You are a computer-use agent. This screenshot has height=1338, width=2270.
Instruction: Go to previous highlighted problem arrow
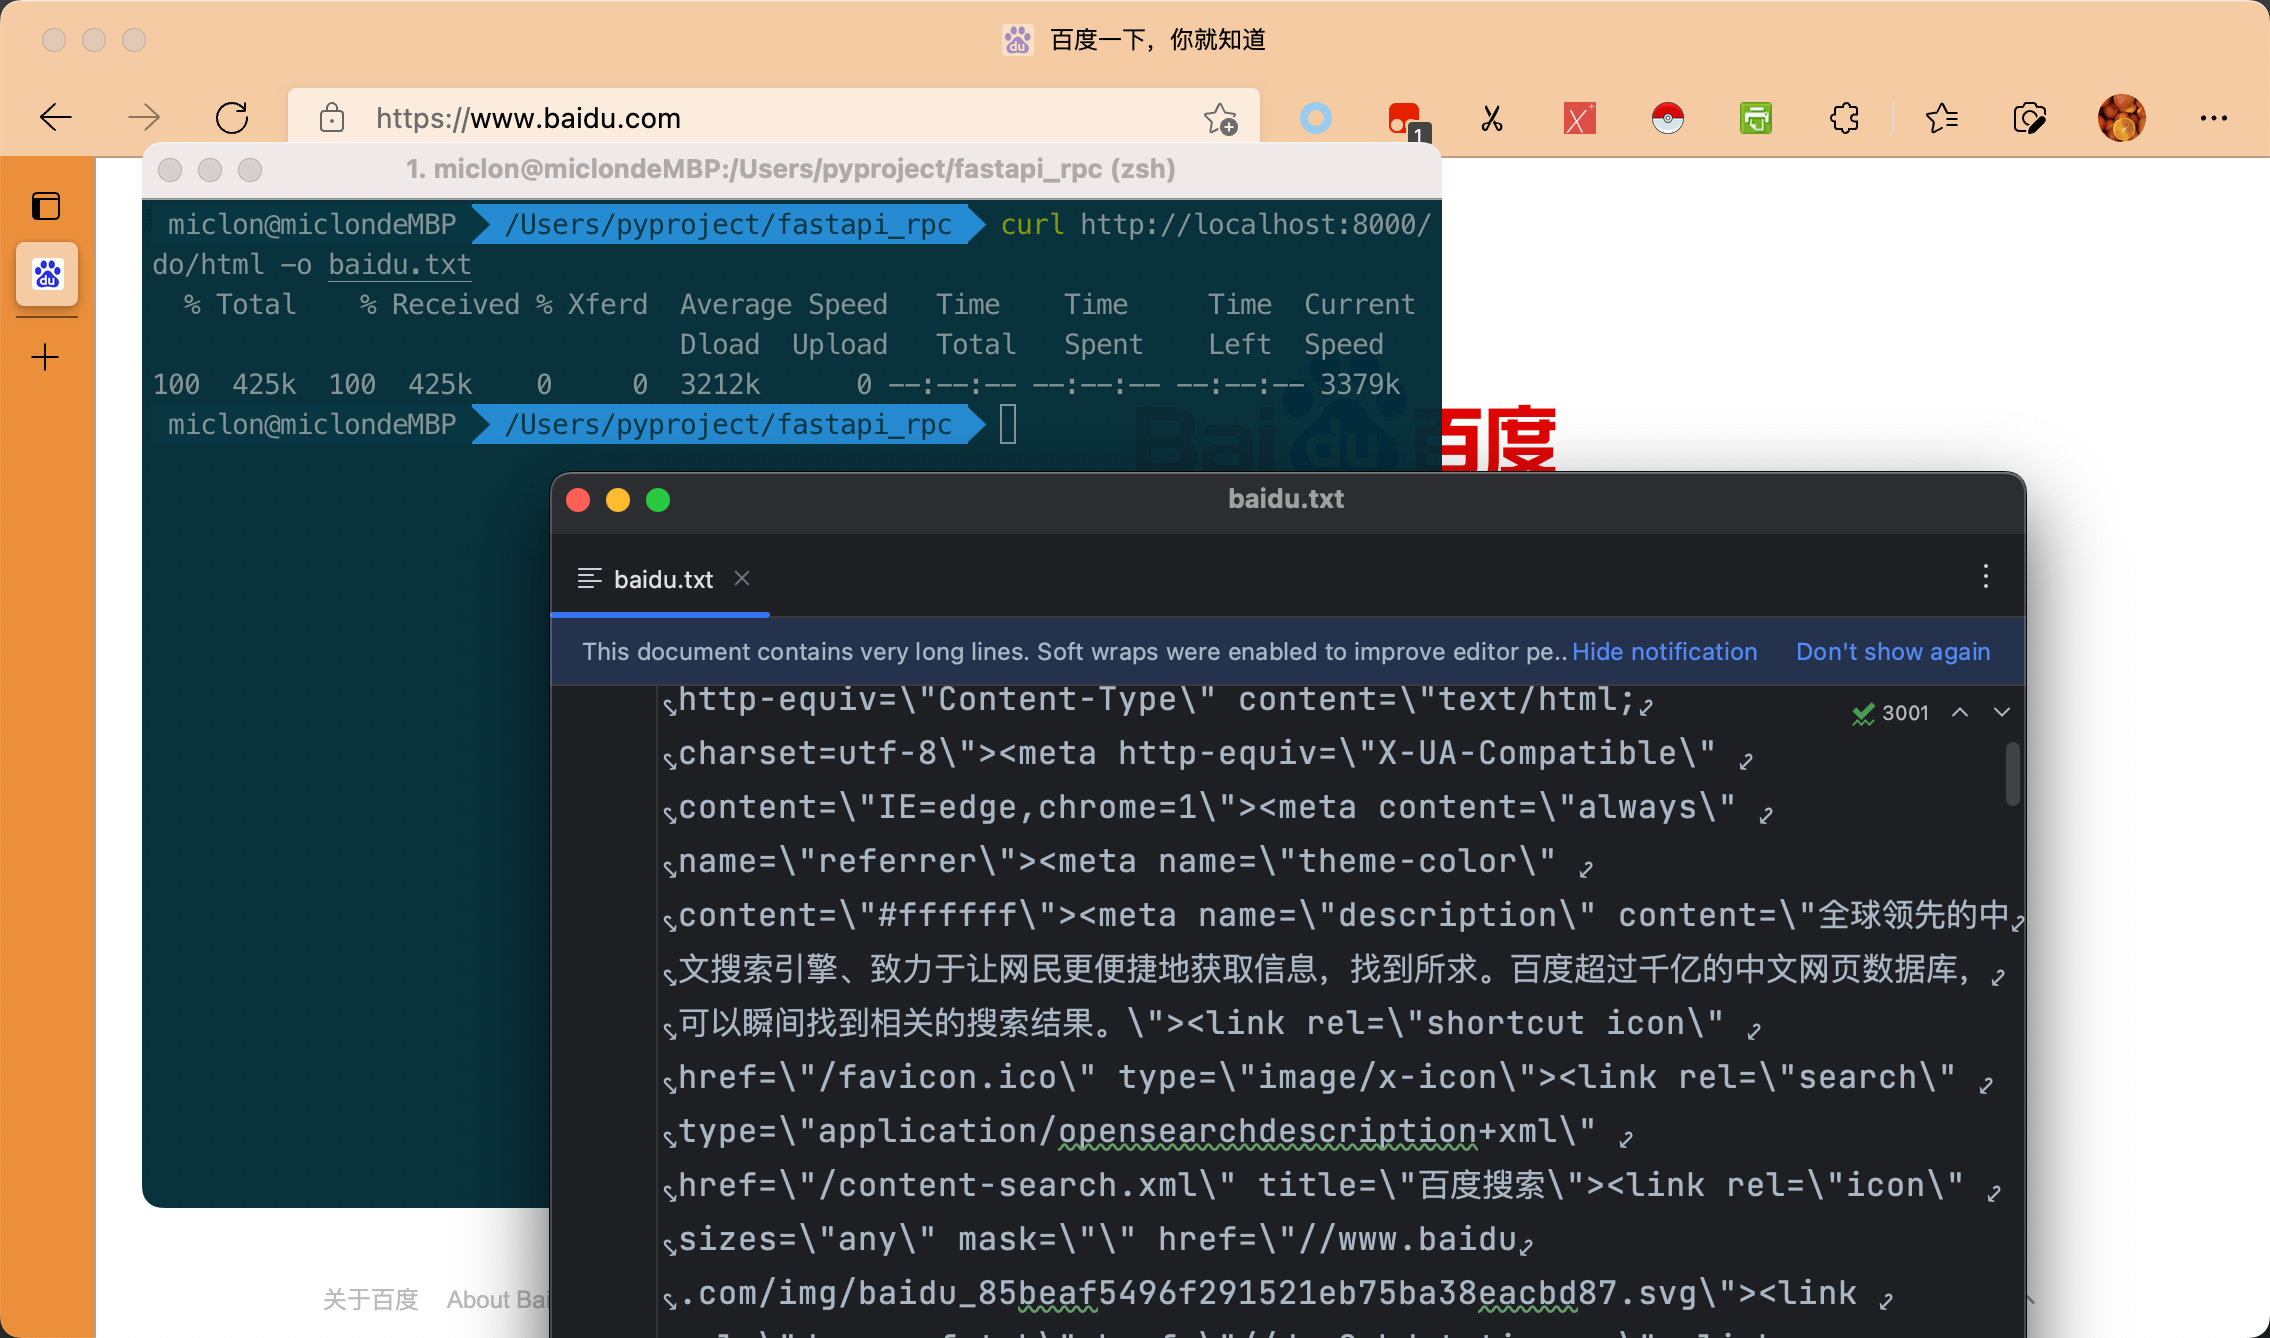(1960, 712)
